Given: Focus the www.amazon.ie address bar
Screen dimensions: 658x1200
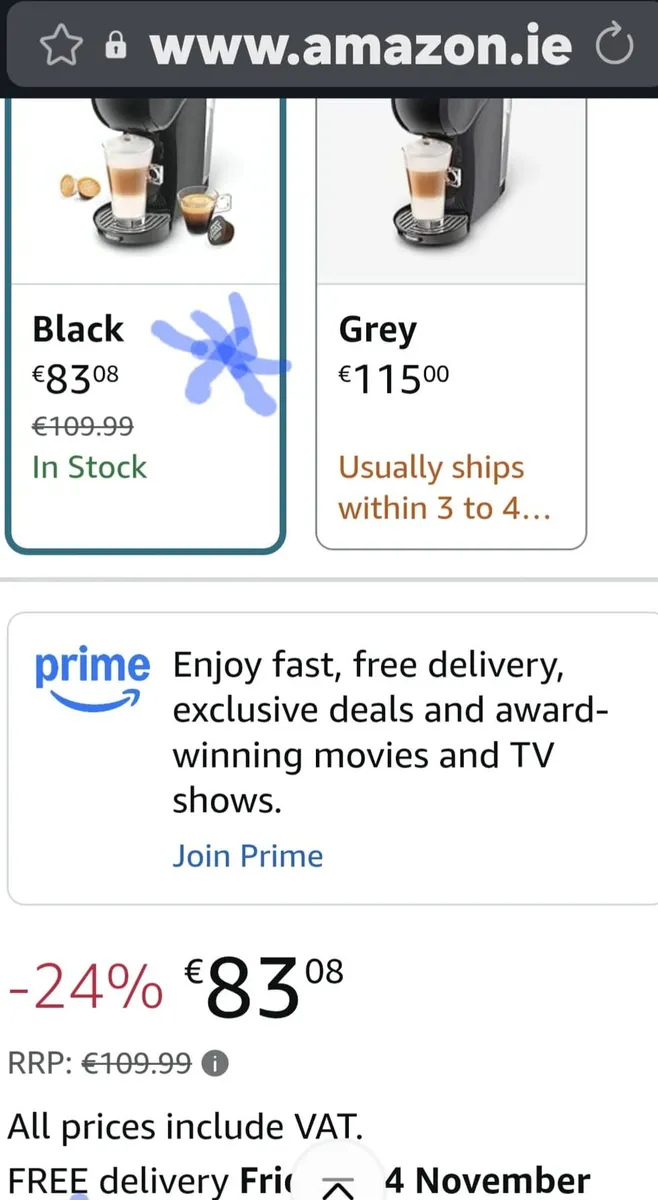Looking at the screenshot, I should [360, 46].
